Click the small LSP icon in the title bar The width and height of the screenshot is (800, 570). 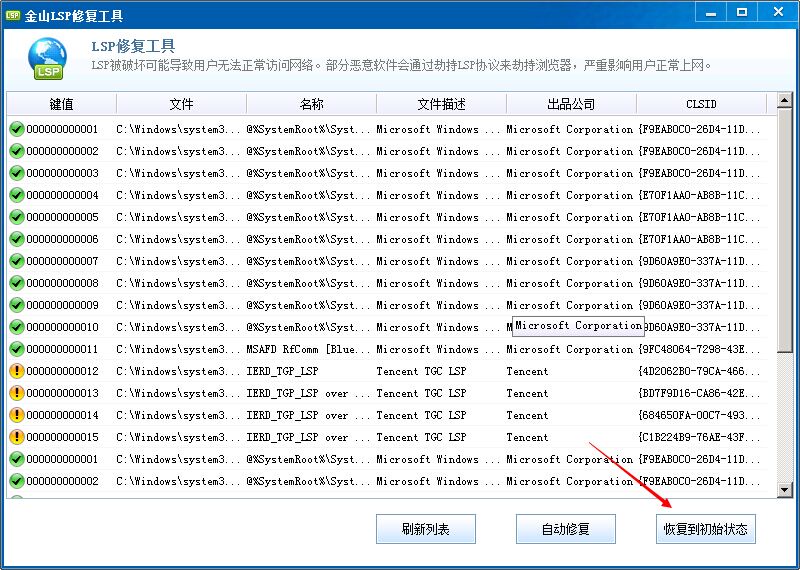click(x=12, y=15)
